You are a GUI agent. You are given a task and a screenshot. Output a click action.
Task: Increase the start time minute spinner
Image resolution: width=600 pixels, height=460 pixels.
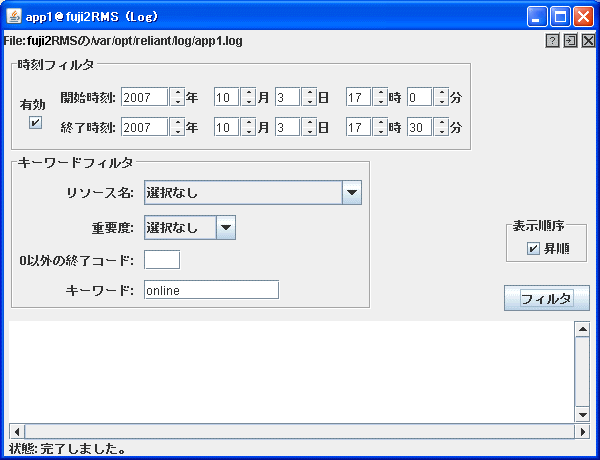coord(442,92)
